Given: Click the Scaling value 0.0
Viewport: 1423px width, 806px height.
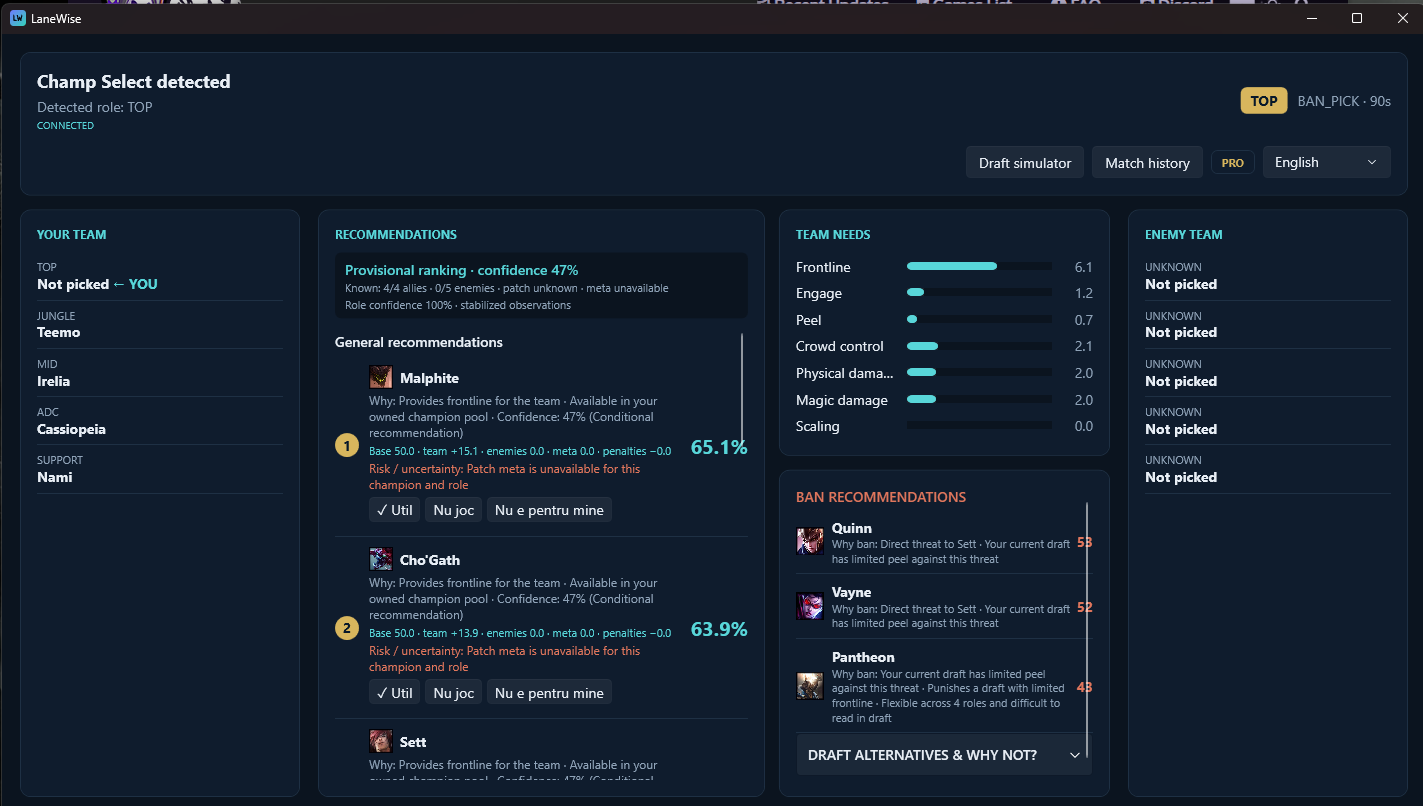Looking at the screenshot, I should [1083, 426].
